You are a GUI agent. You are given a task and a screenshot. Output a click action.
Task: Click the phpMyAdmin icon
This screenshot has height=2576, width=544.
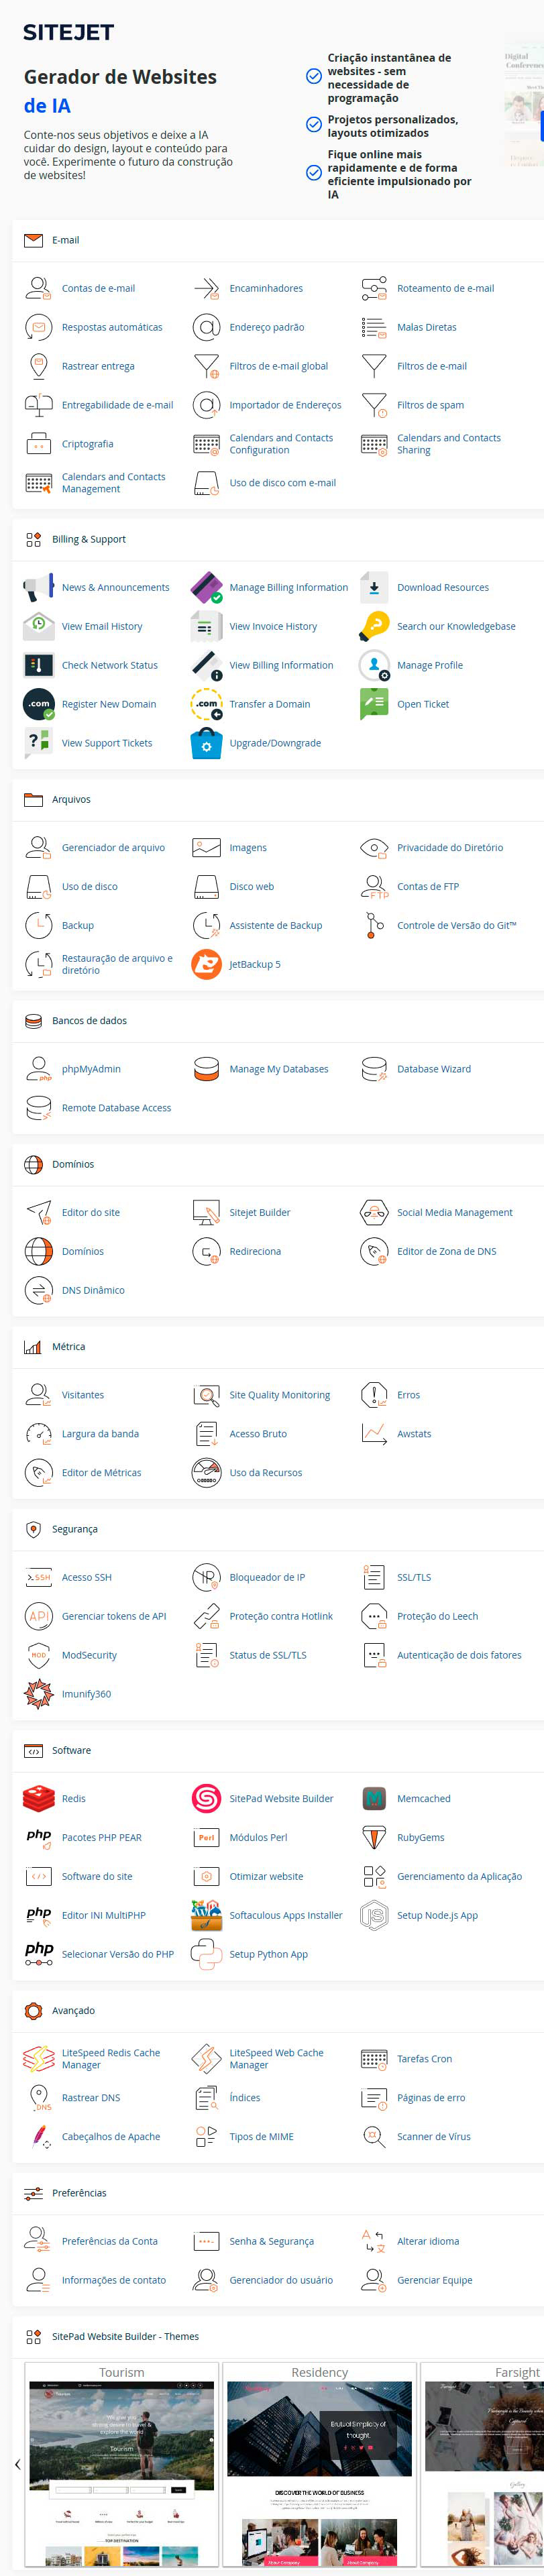coord(38,1069)
